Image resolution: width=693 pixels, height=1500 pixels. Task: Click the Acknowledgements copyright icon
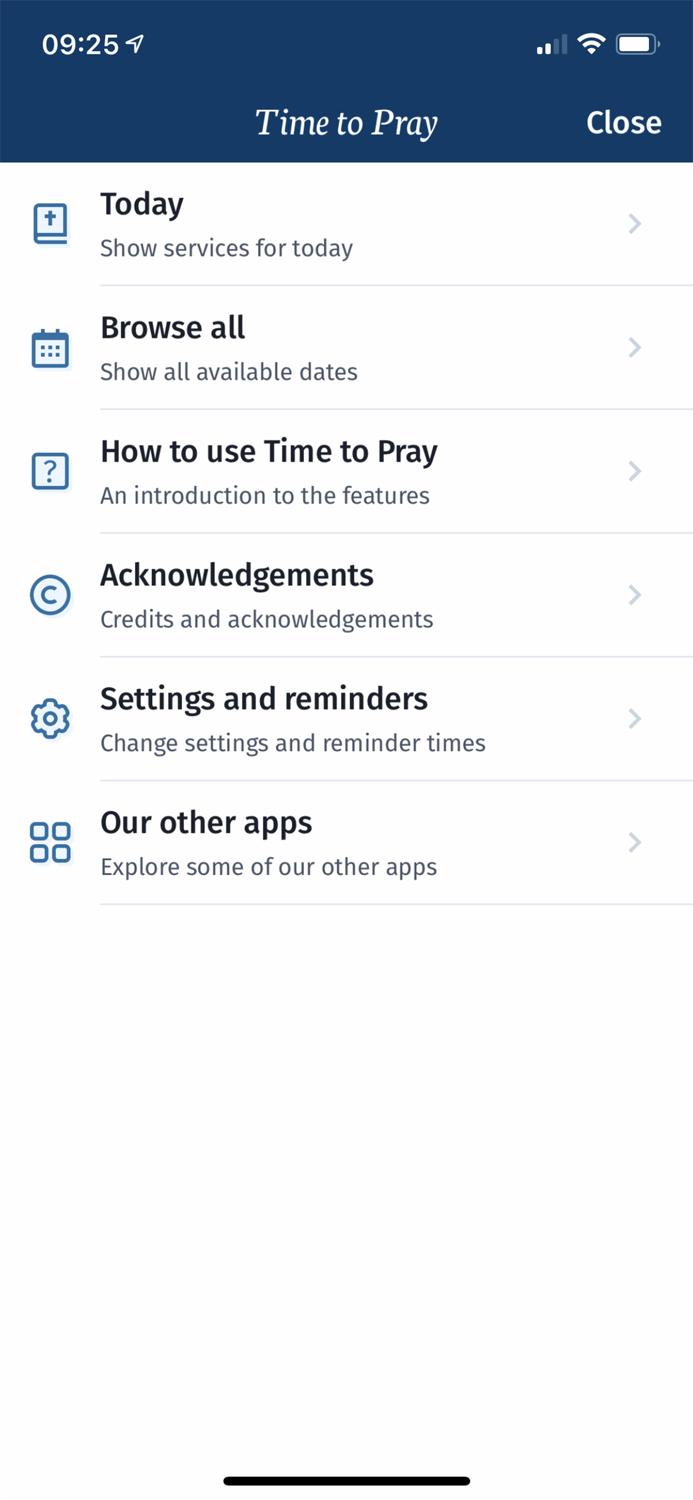coord(50,595)
